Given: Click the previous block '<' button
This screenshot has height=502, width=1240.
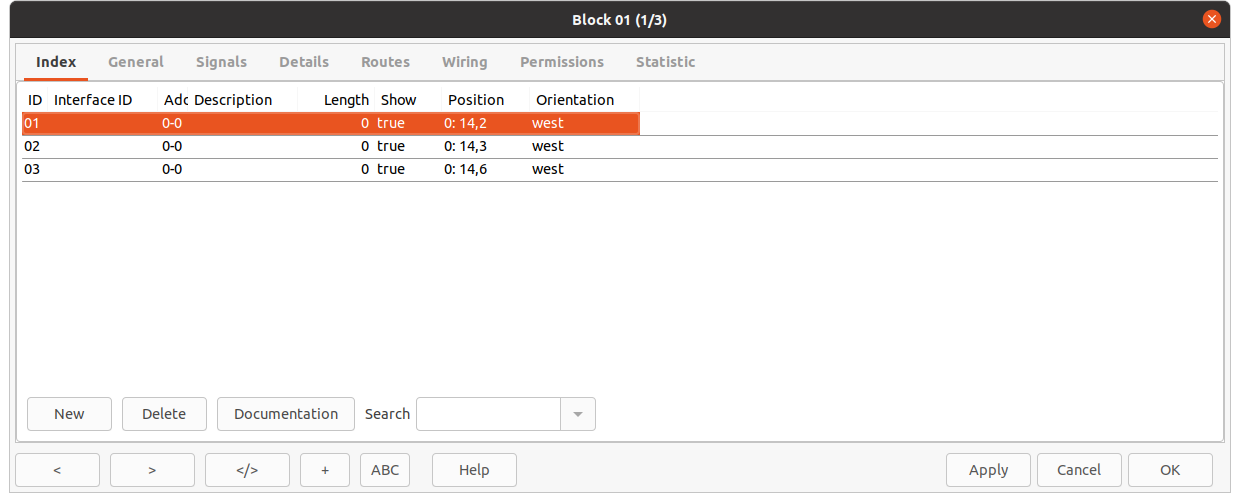Looking at the screenshot, I should pyautogui.click(x=57, y=470).
